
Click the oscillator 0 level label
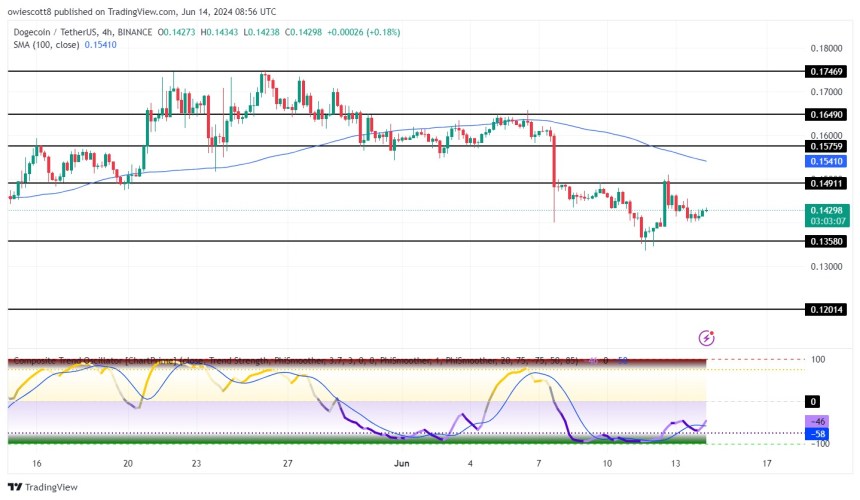[813, 402]
